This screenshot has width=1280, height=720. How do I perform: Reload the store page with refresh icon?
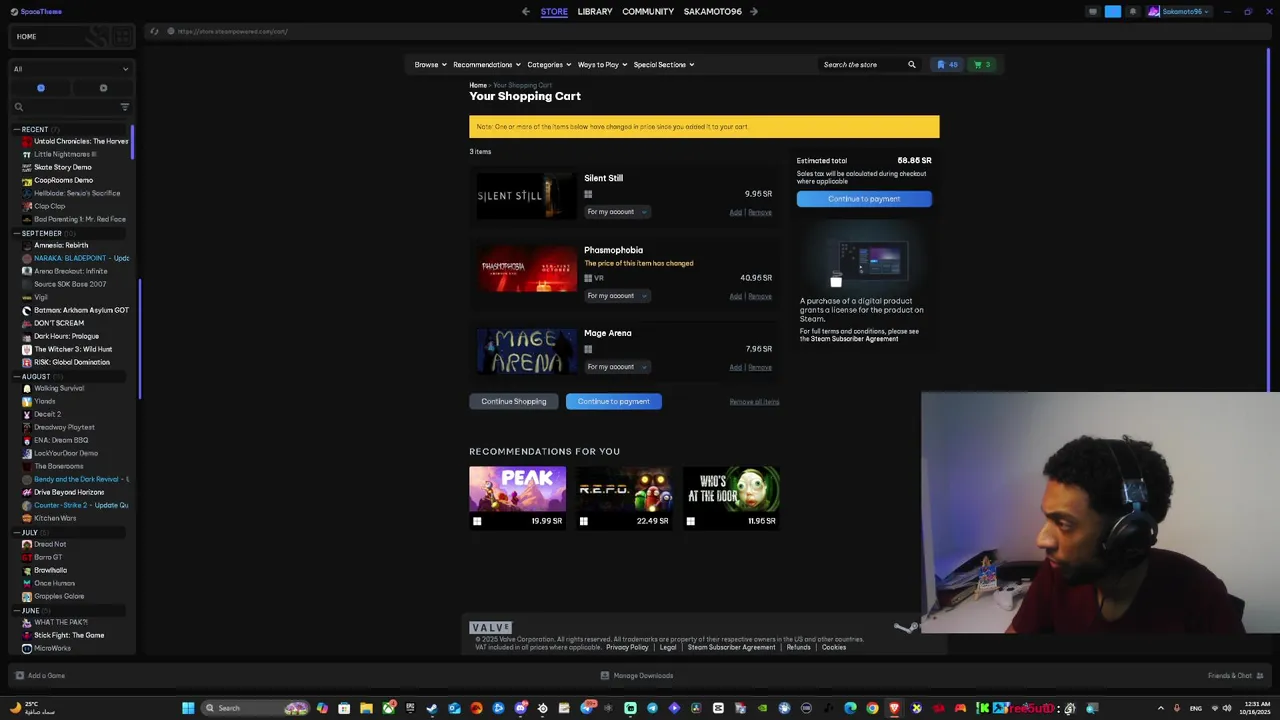point(154,31)
